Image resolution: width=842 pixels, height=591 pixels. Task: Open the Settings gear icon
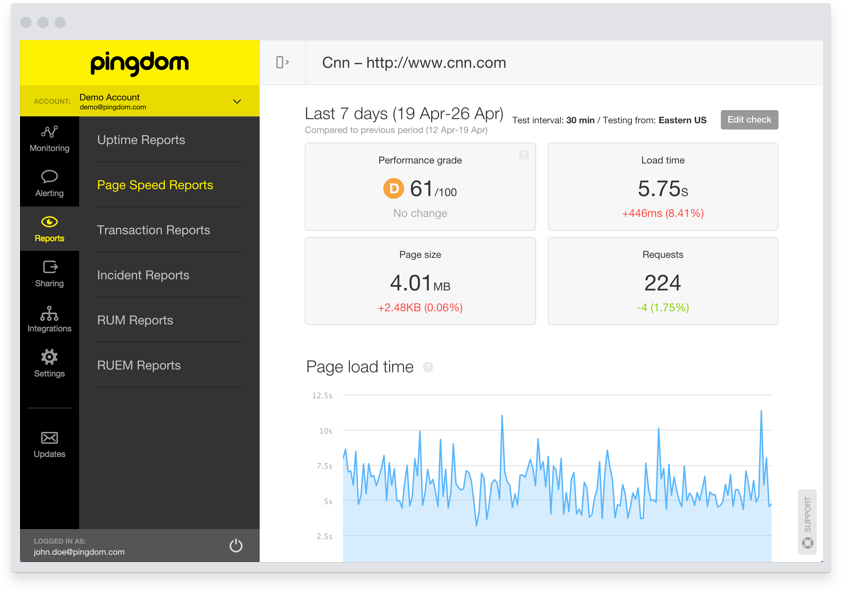(49, 357)
